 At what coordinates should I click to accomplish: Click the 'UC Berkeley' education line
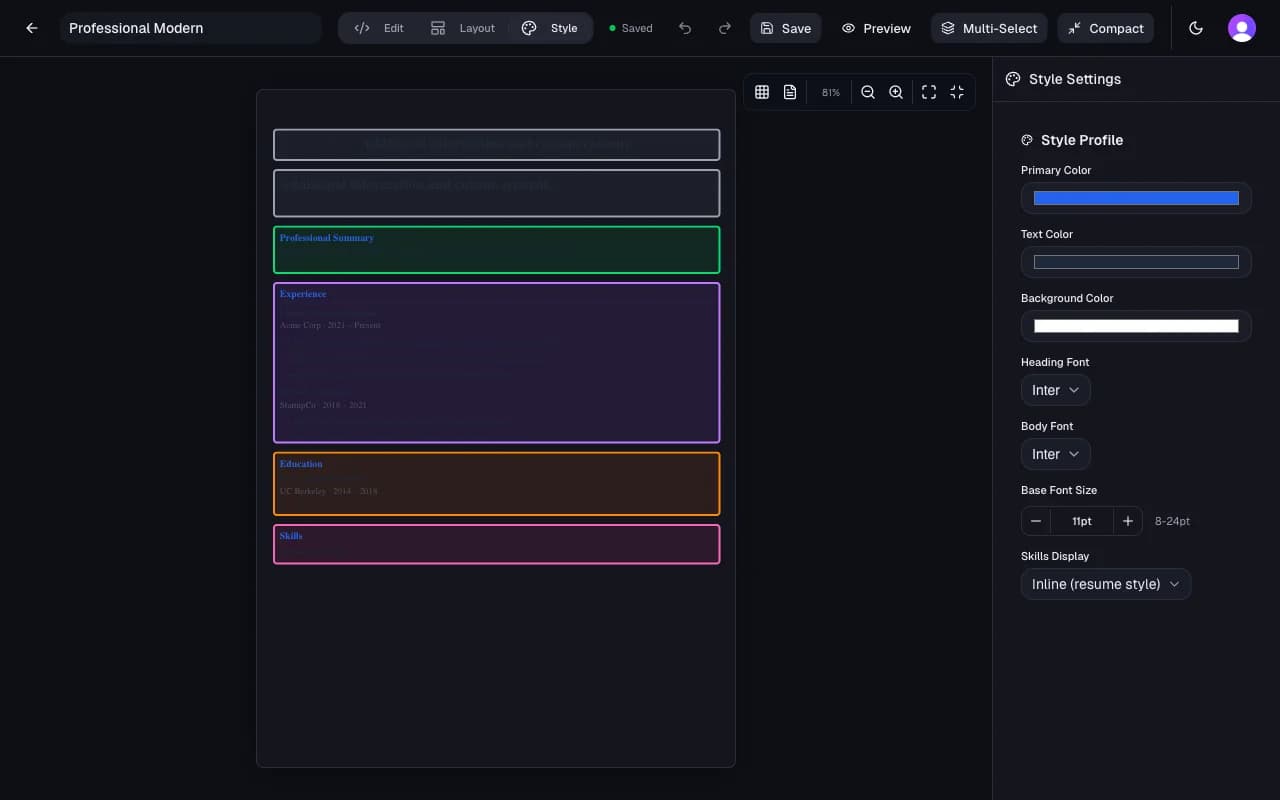(x=329, y=491)
